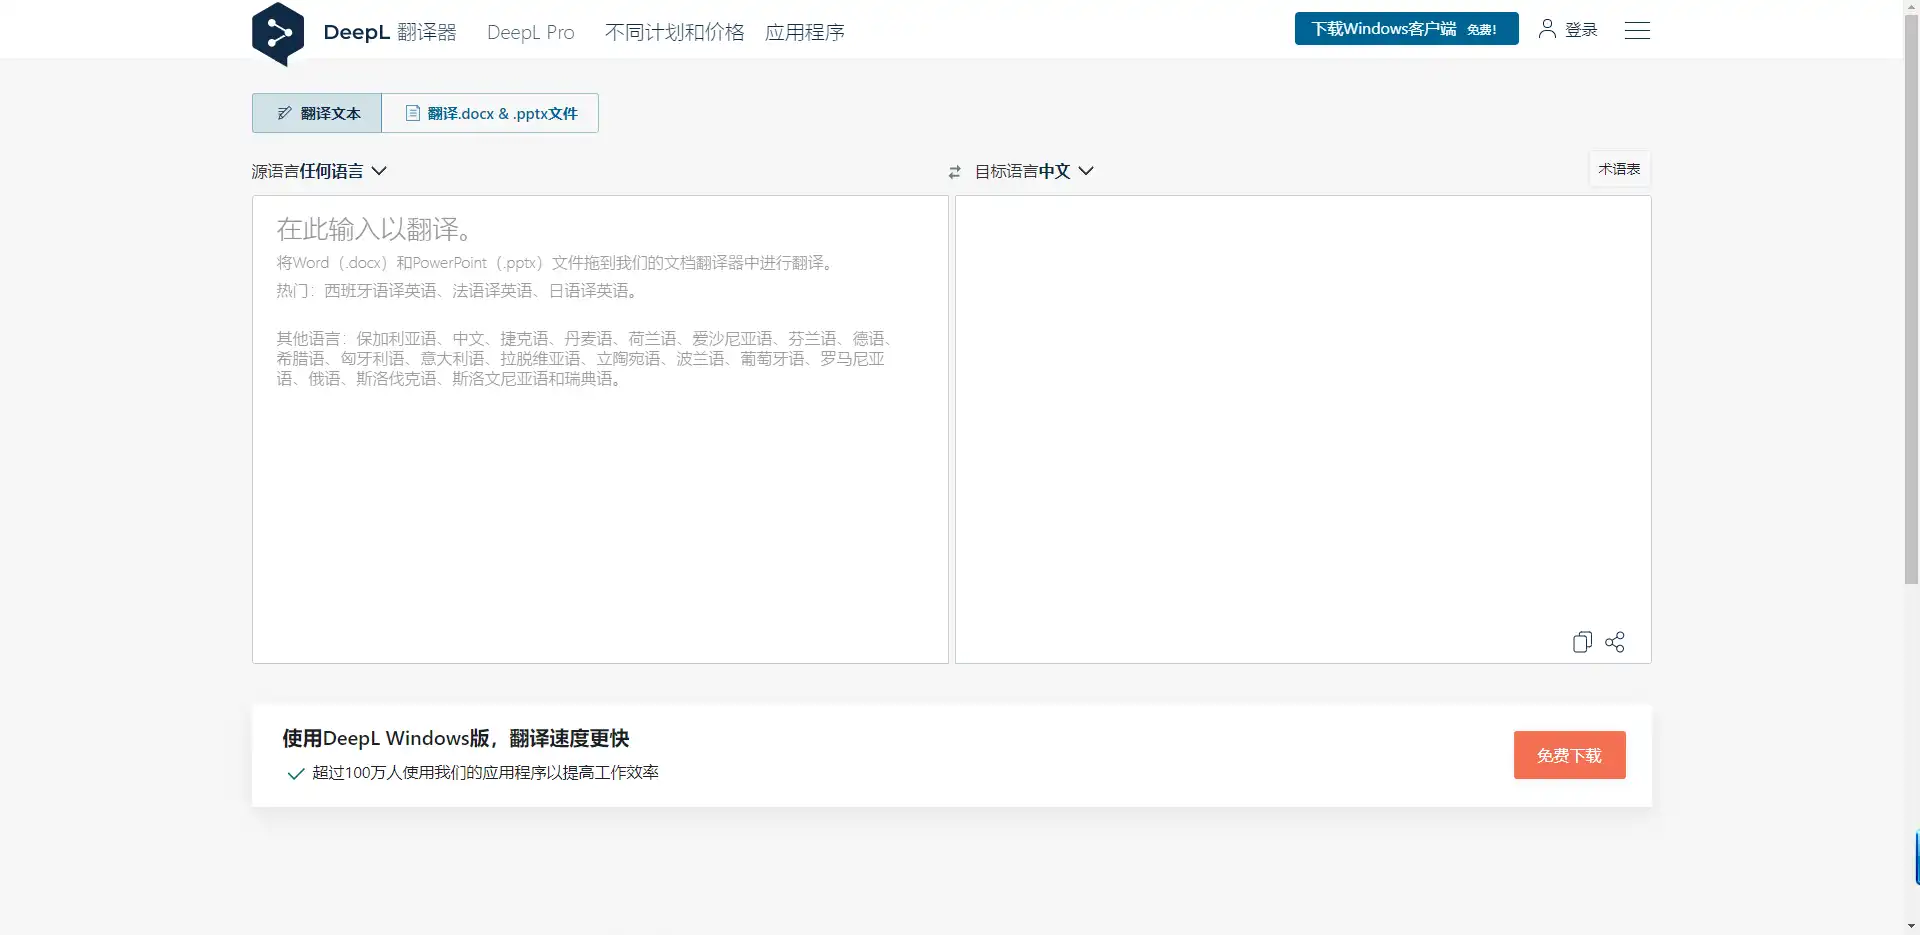Image resolution: width=1920 pixels, height=935 pixels.
Task: Click the document icon on file translation tab
Action: (412, 113)
